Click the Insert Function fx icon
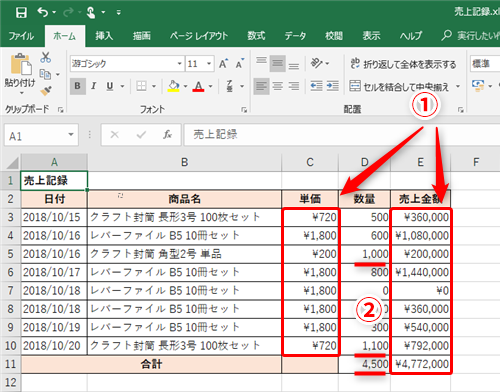 (167, 135)
